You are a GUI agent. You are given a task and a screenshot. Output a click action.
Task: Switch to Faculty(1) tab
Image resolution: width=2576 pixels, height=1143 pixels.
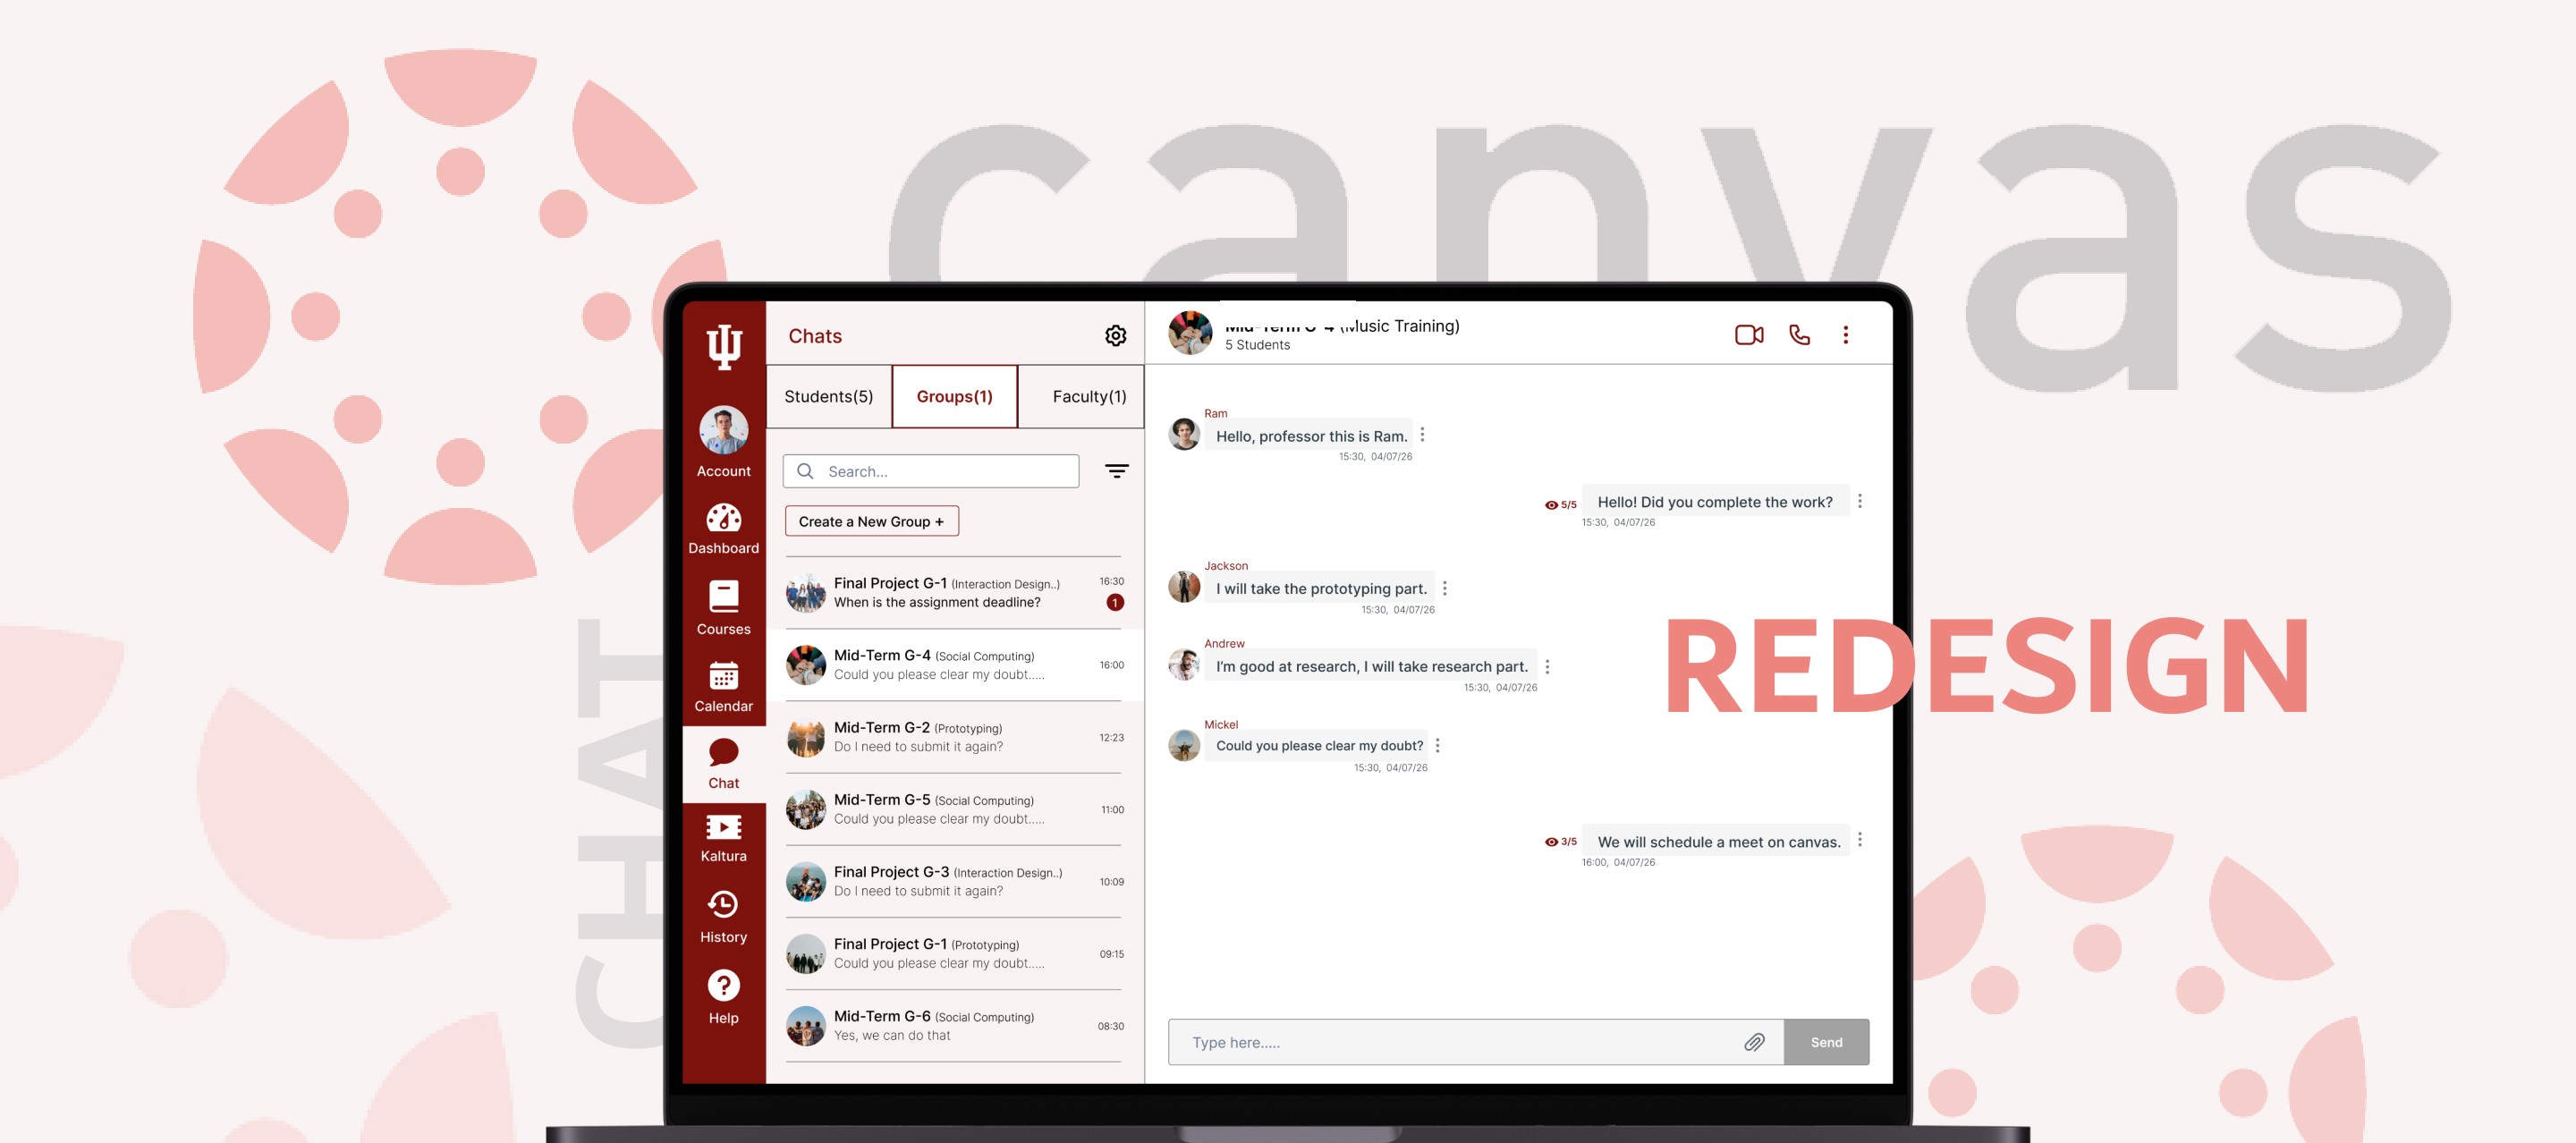(1088, 397)
